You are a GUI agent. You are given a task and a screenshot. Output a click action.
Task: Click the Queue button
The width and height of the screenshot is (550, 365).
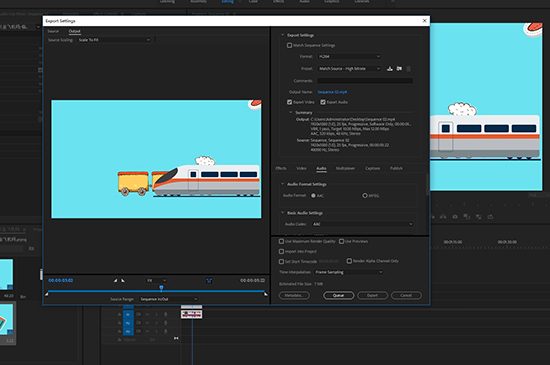pos(338,295)
